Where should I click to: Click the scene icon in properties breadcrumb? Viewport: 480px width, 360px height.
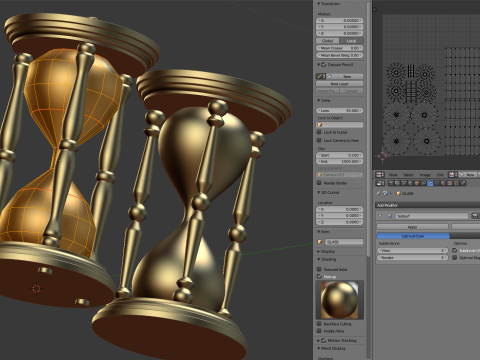click(x=386, y=193)
